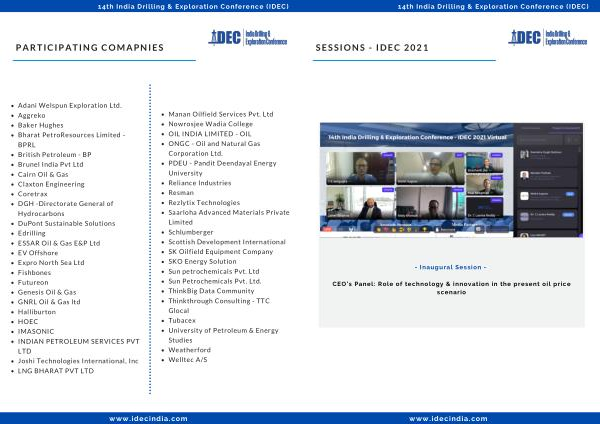This screenshot has width=600, height=424.
Task: Select 'Fishbones' in the company list
Action: [x=34, y=272]
